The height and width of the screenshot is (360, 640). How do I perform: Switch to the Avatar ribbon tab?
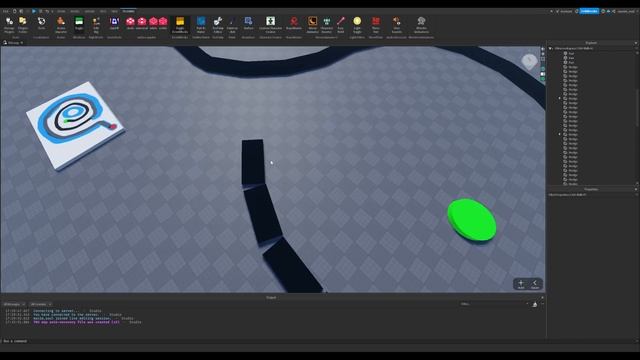click(x=89, y=11)
